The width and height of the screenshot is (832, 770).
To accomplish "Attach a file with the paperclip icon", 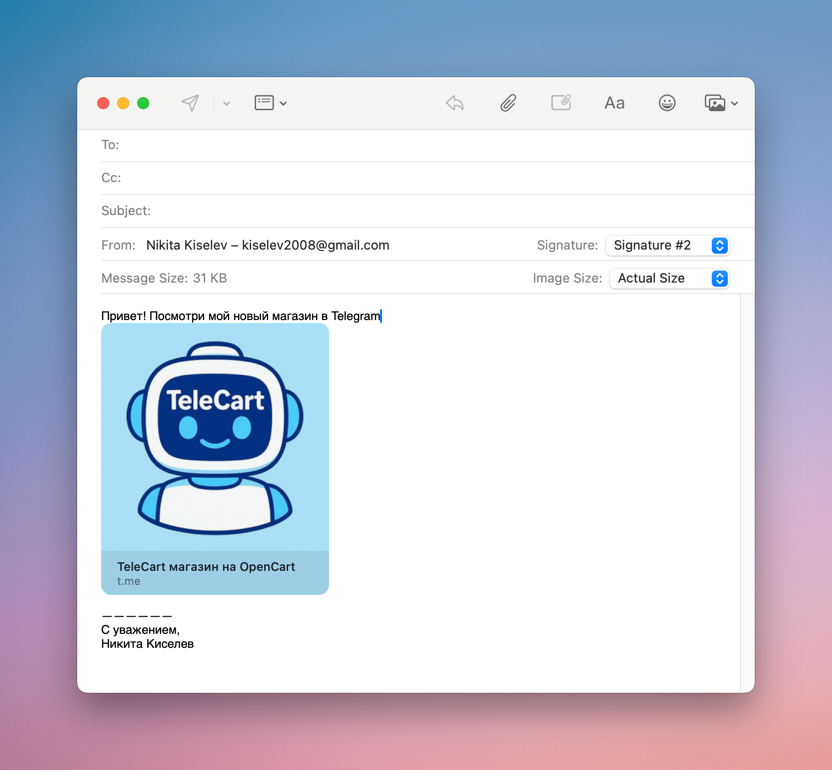I will coord(508,103).
